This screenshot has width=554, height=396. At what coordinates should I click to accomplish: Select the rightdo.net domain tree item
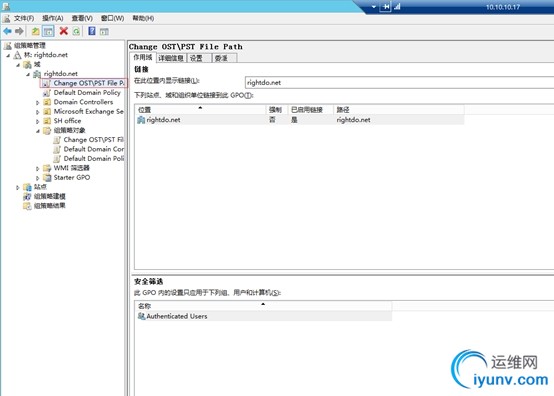[61, 73]
